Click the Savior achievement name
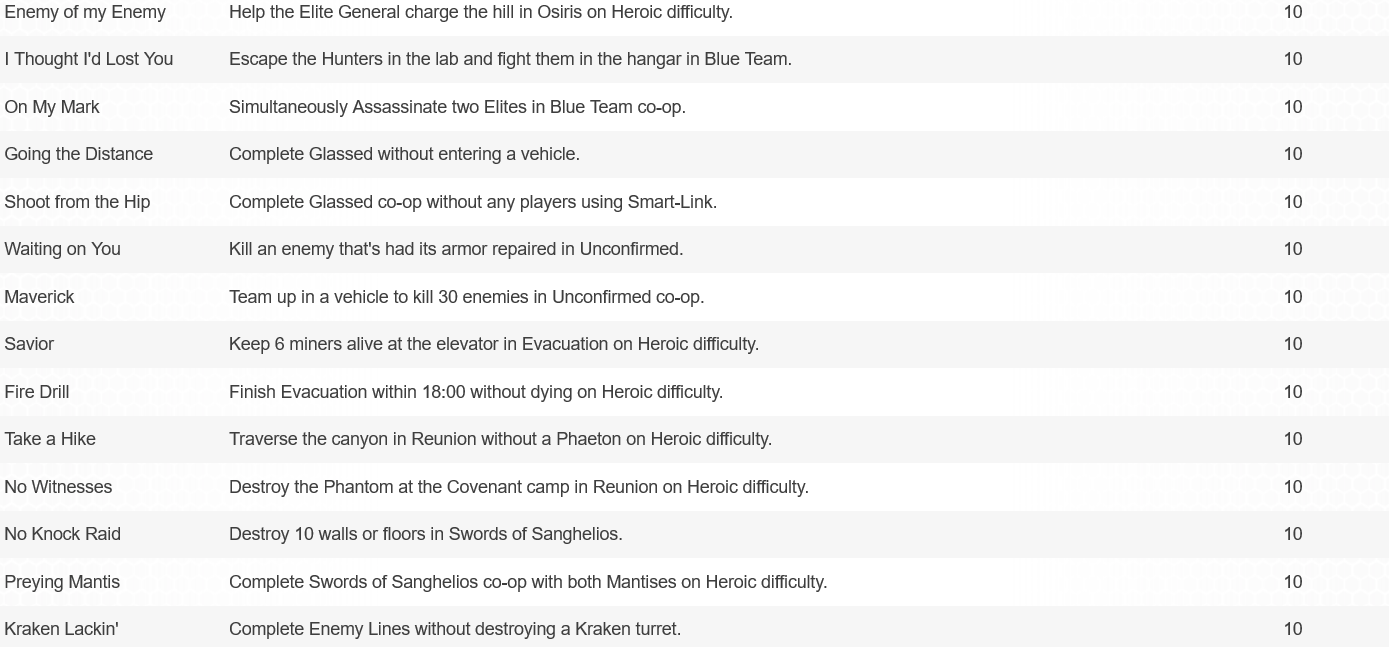The image size is (1389, 647). [x=29, y=344]
